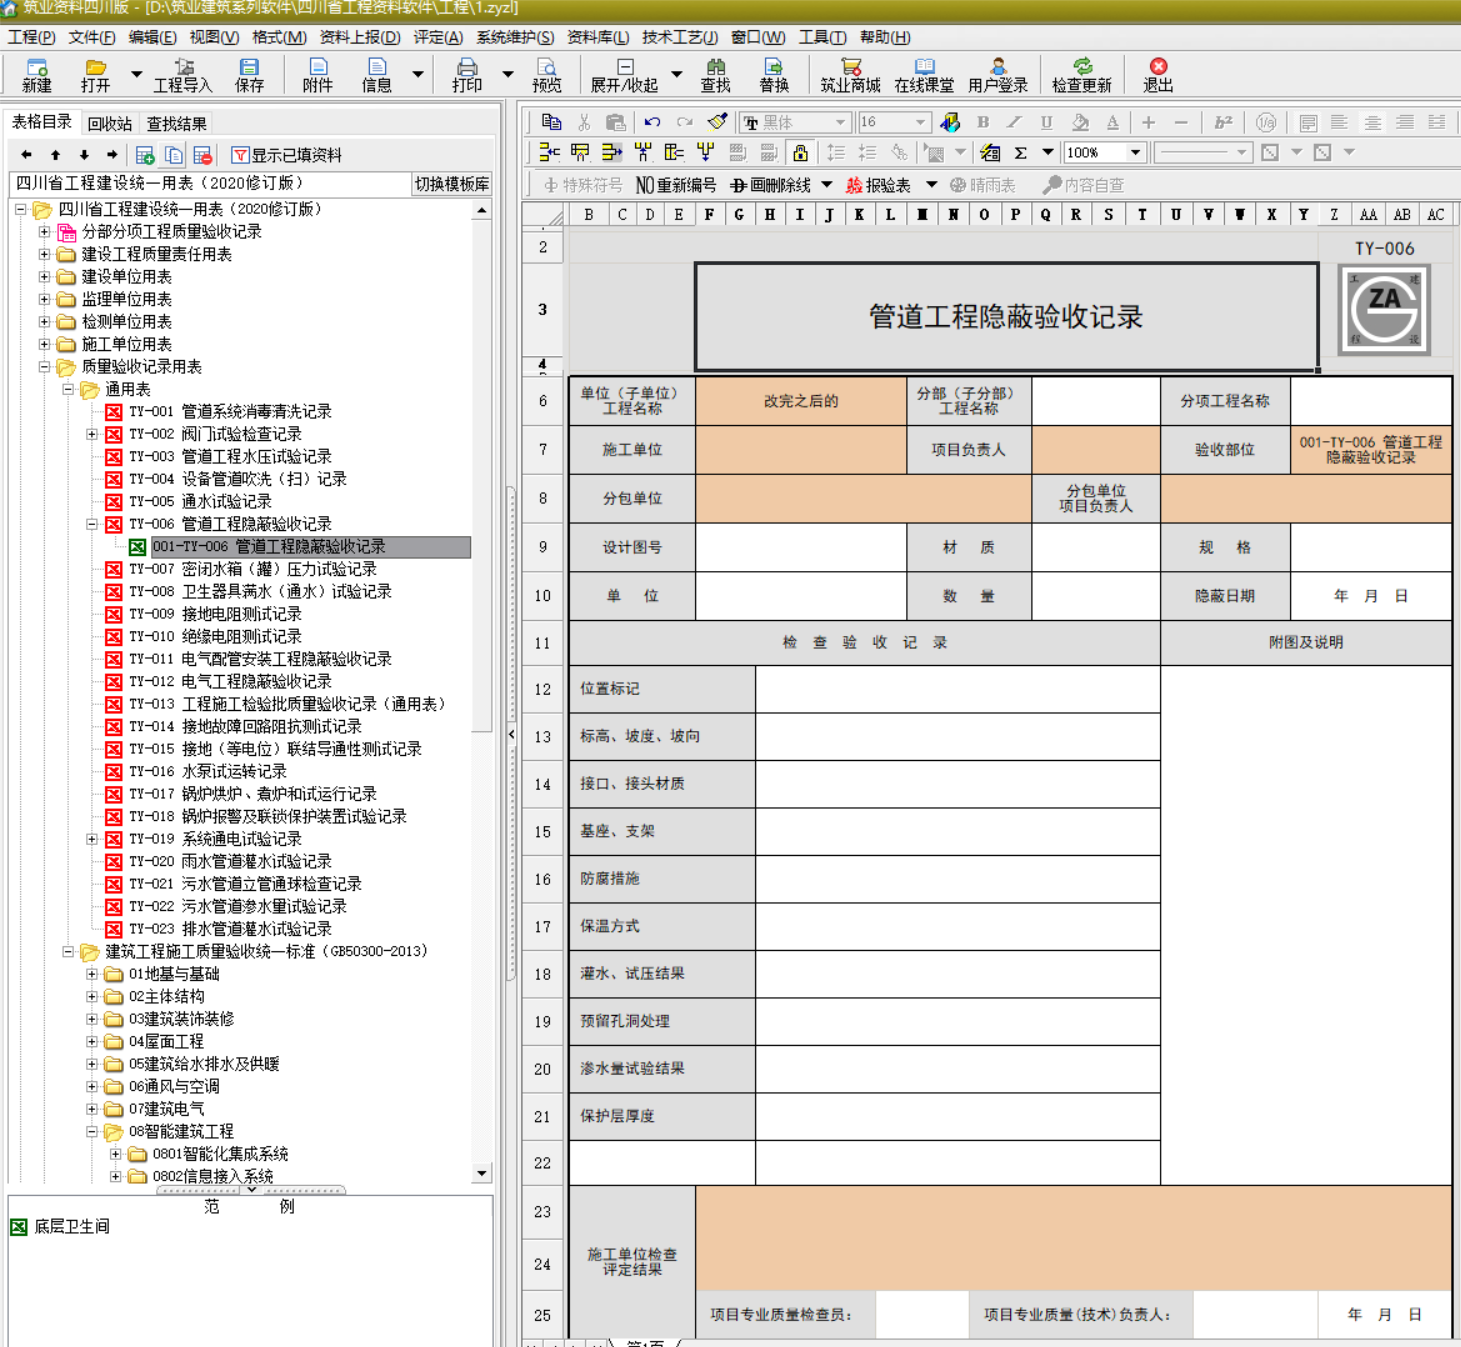Click the fill color bucket icon
The height and width of the screenshot is (1347, 1461).
[x=1080, y=122]
